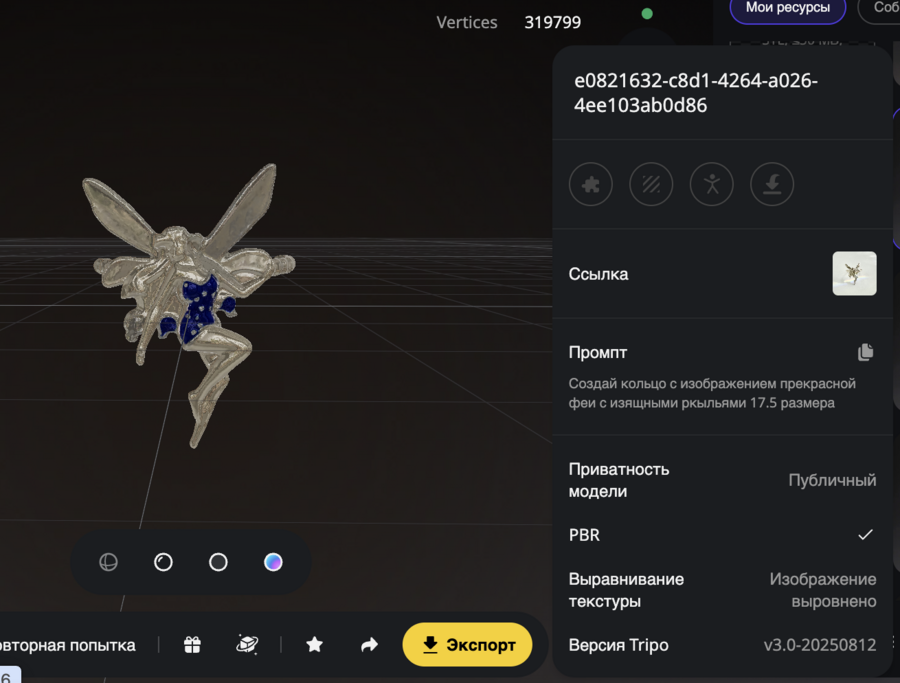Click the yellow Экспорт button

pyautogui.click(x=467, y=645)
